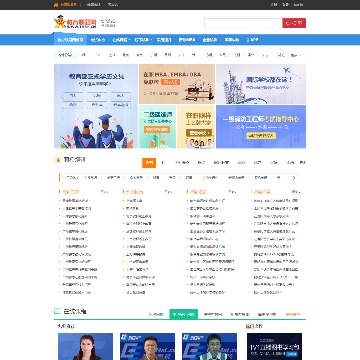Click the orange button on green second-level constructor banner

point(157,130)
